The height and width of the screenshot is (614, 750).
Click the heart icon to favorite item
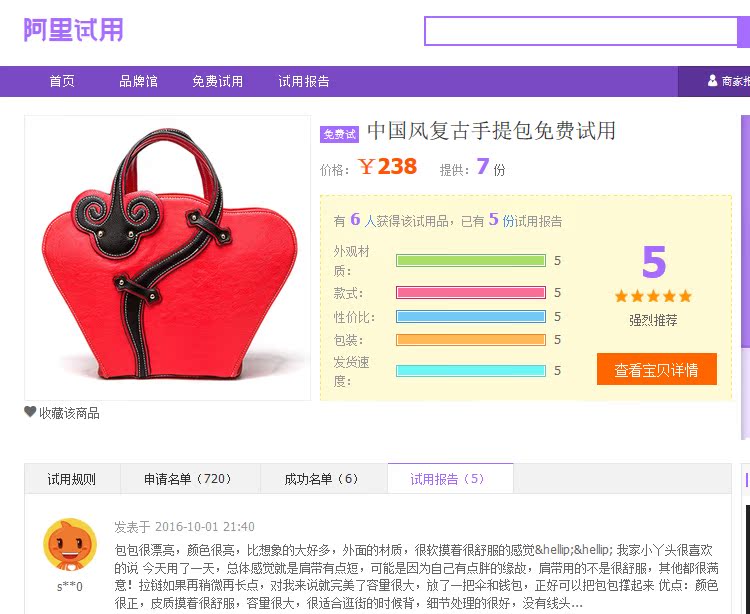point(30,411)
